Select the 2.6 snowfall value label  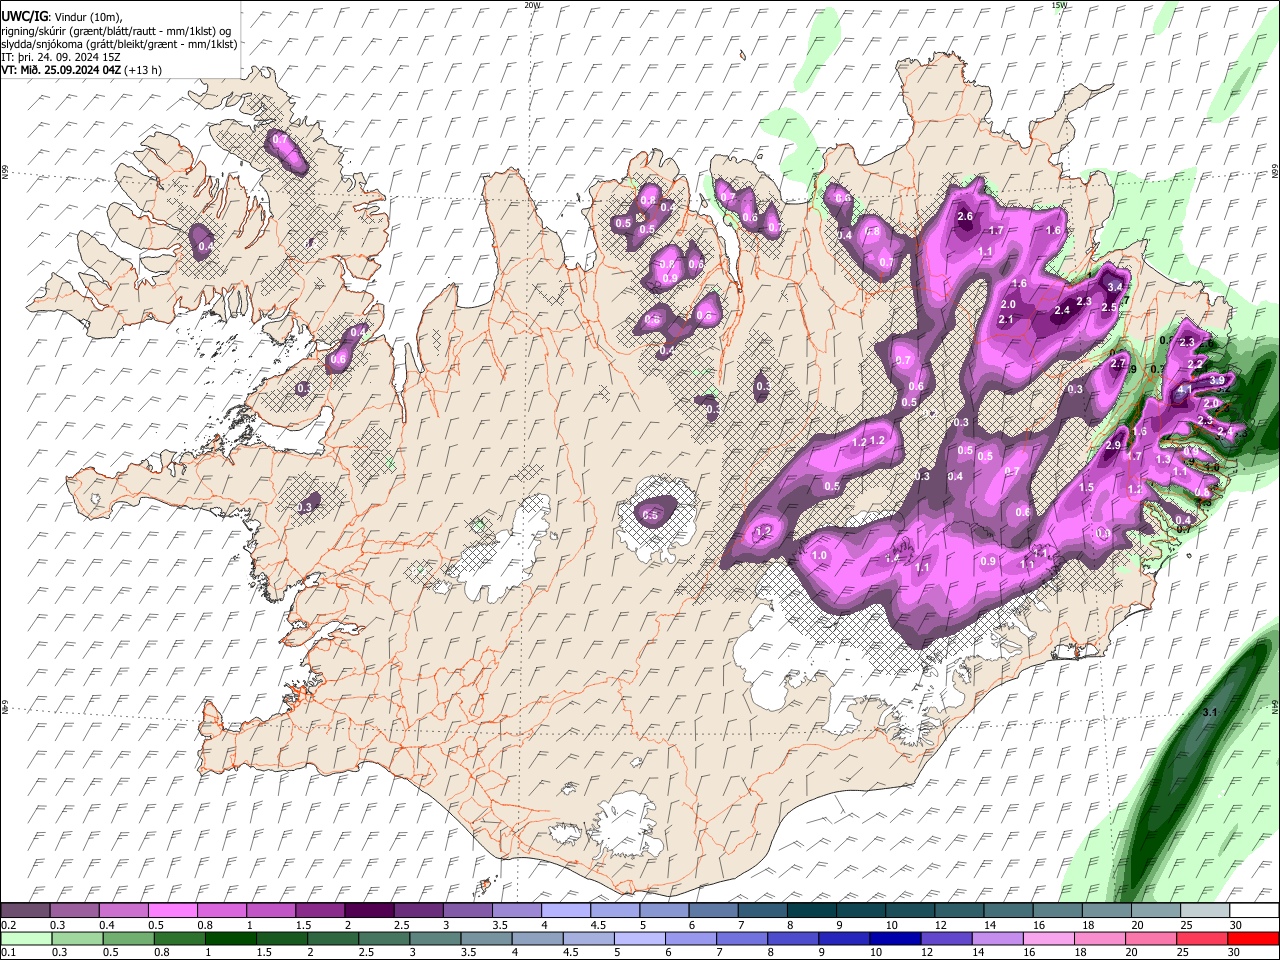pos(965,216)
